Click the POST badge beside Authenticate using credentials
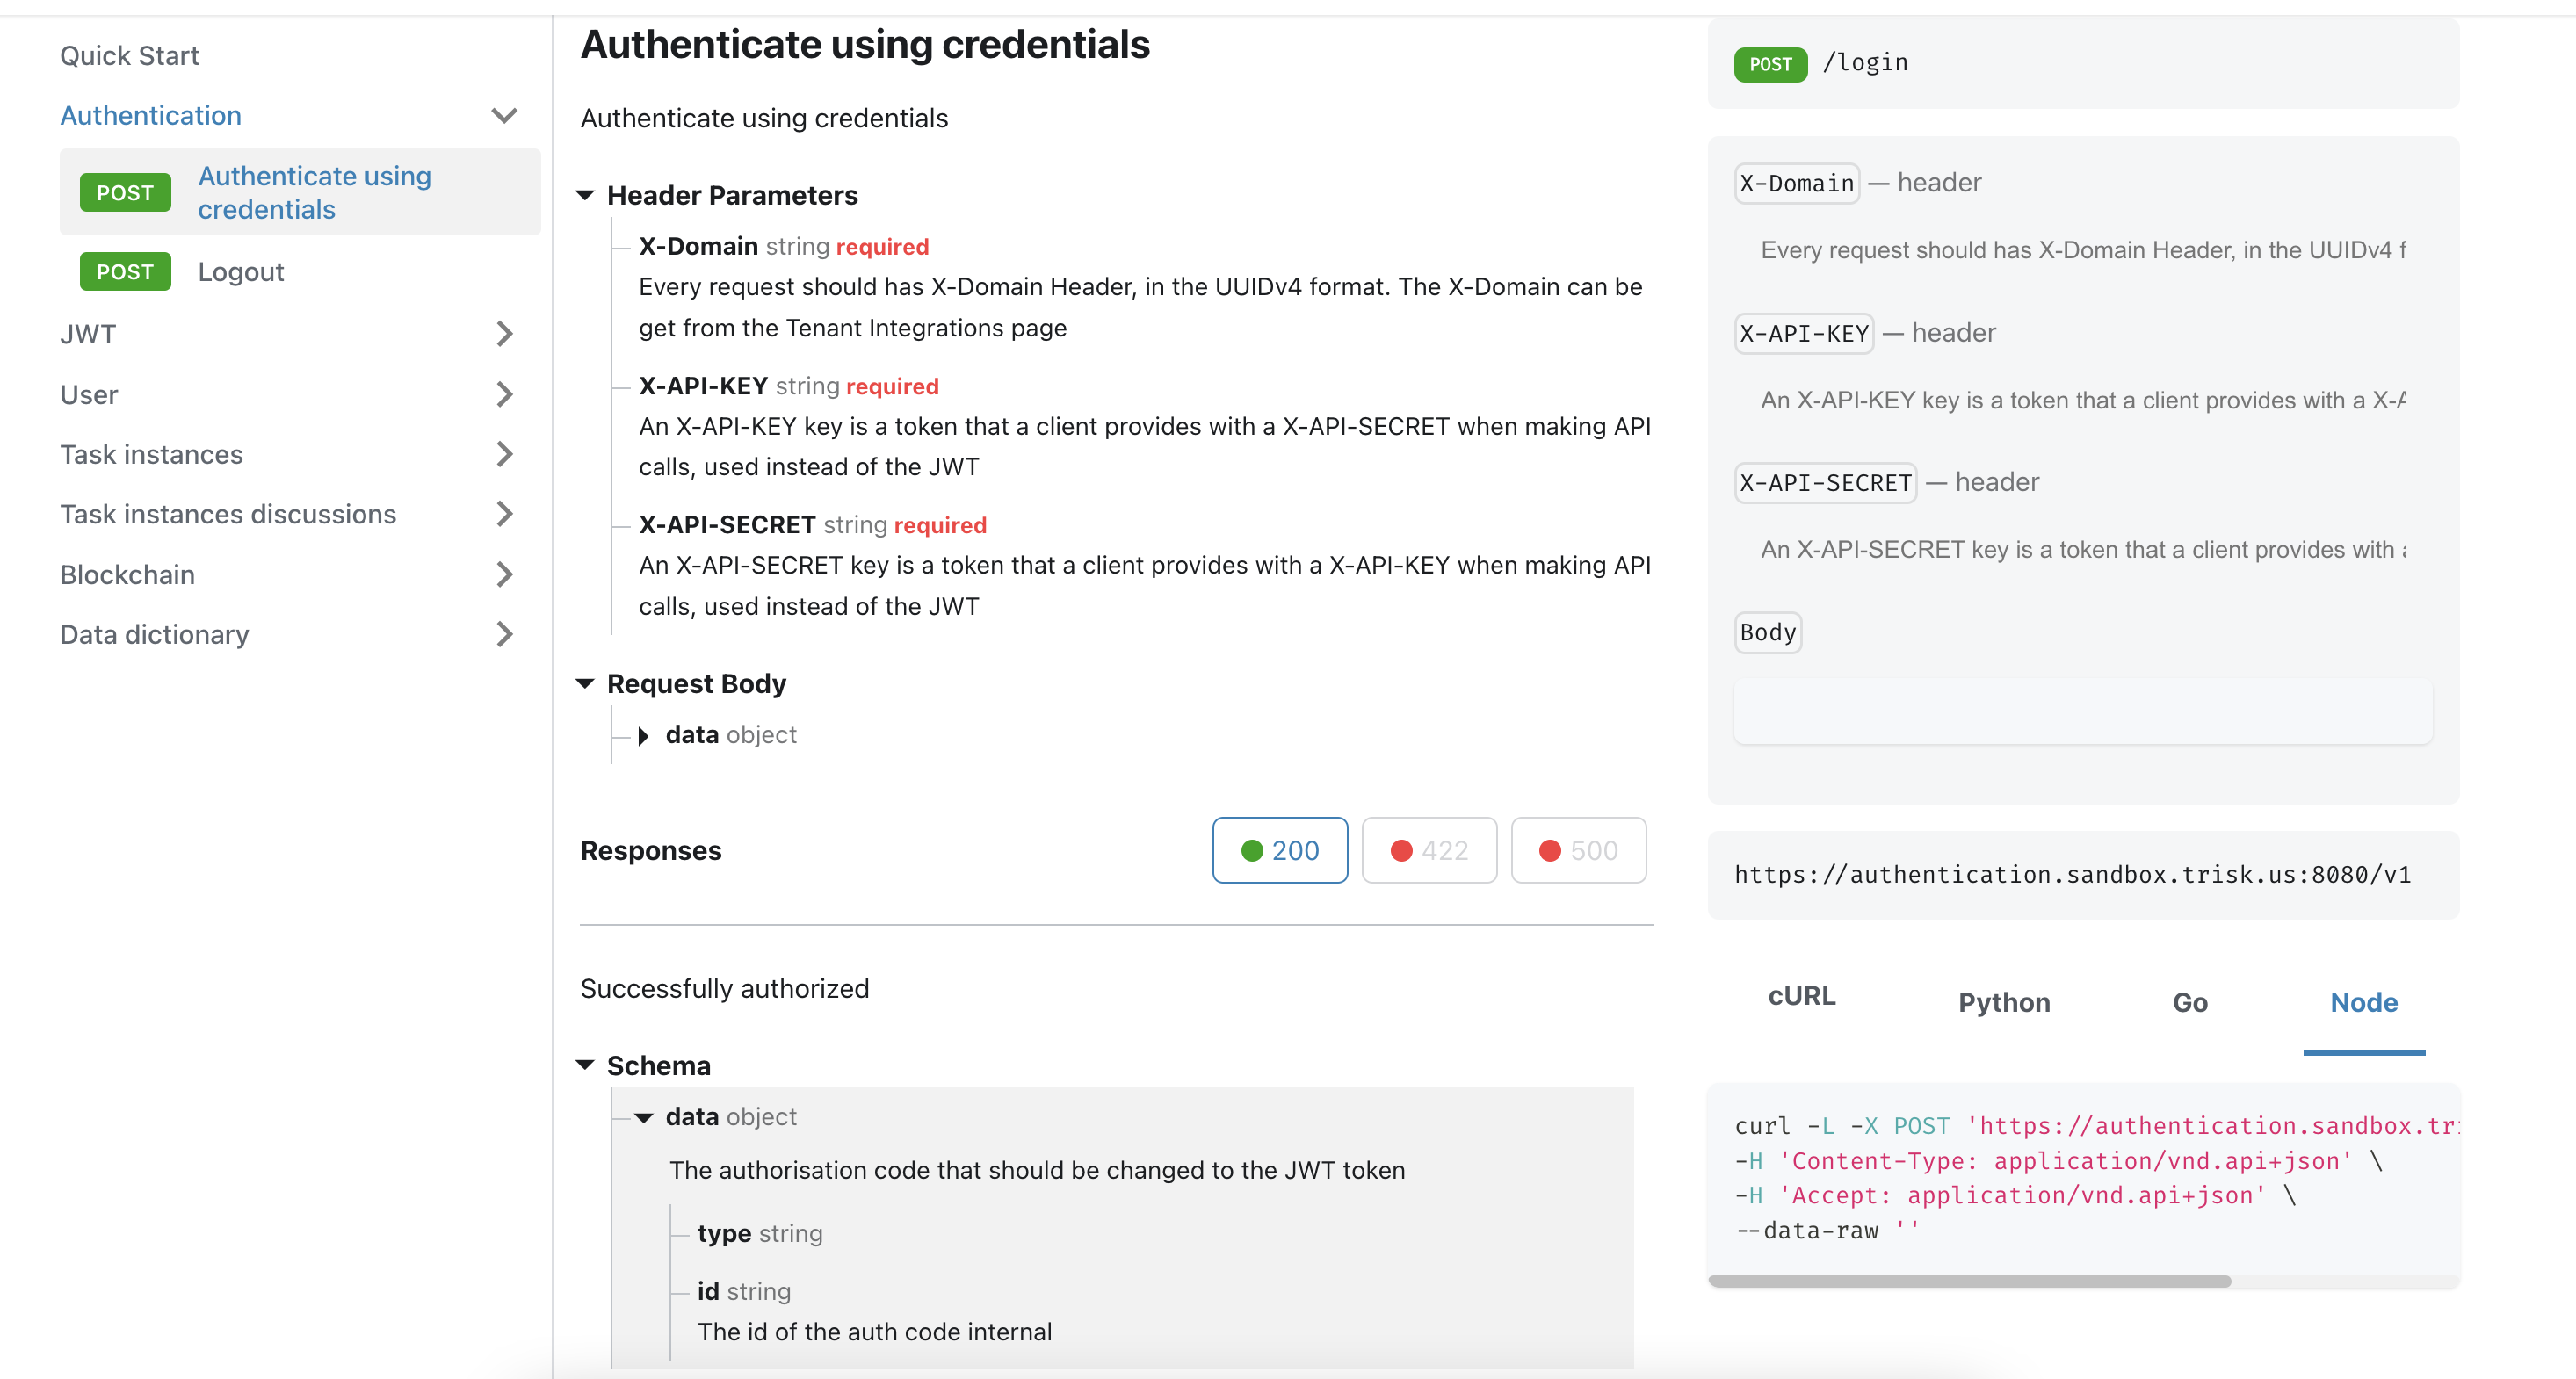This screenshot has height=1379, width=2576. pyautogui.click(x=125, y=192)
